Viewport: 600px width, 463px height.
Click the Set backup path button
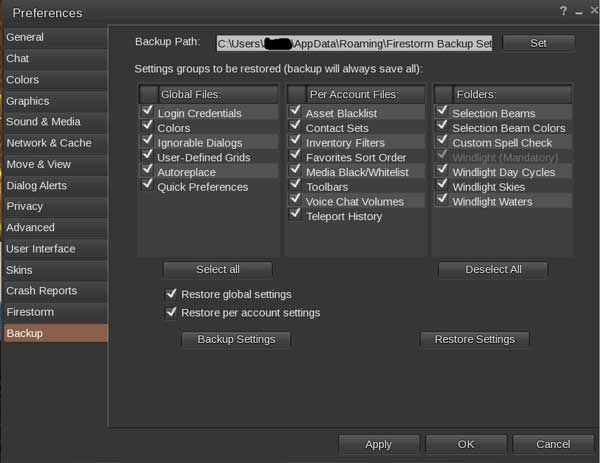pos(538,43)
